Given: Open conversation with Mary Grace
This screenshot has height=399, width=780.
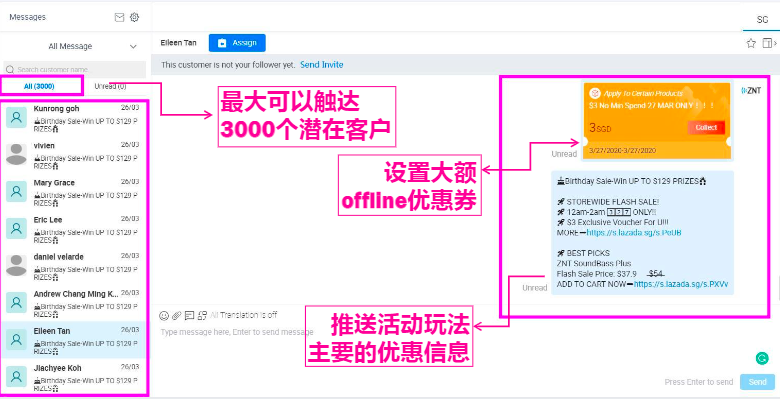Looking at the screenshot, I should click(x=75, y=192).
